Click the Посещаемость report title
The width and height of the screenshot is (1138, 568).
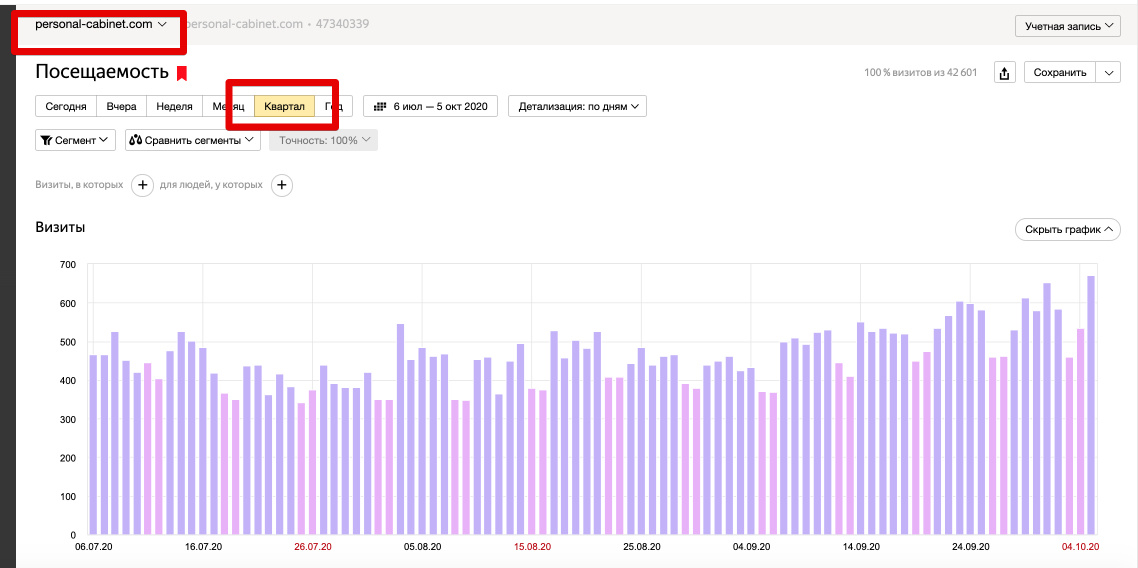[102, 72]
